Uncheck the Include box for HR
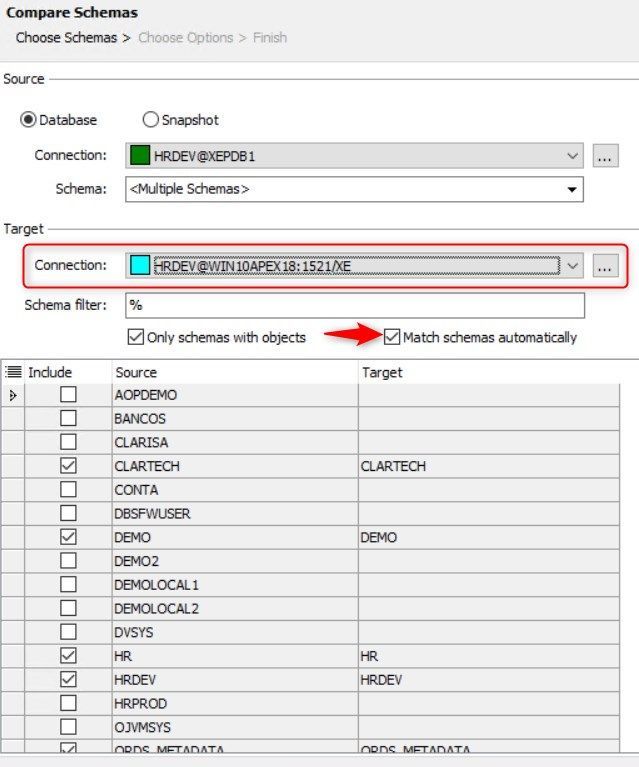This screenshot has height=767, width=639. (x=68, y=655)
